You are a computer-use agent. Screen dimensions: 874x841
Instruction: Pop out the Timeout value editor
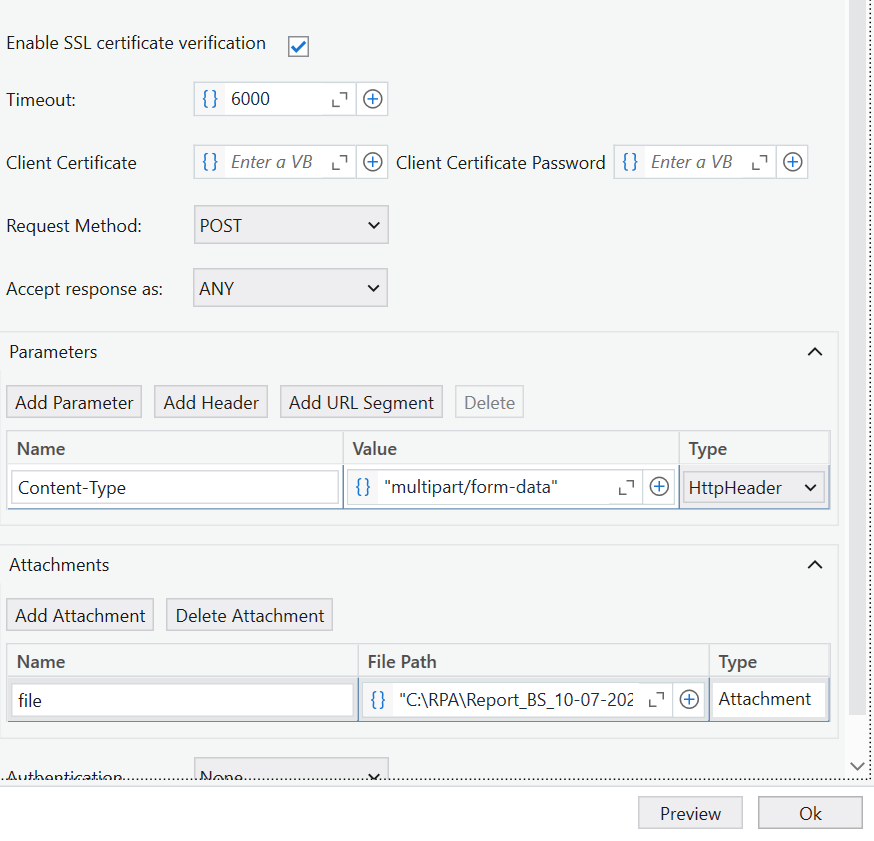(338, 98)
